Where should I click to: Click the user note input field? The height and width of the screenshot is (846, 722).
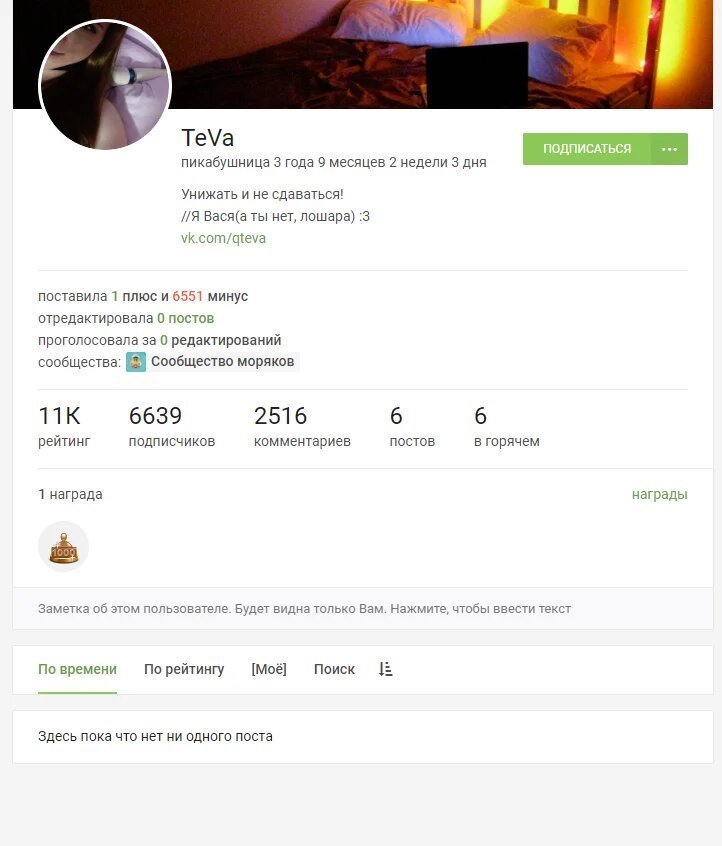pyautogui.click(x=363, y=609)
